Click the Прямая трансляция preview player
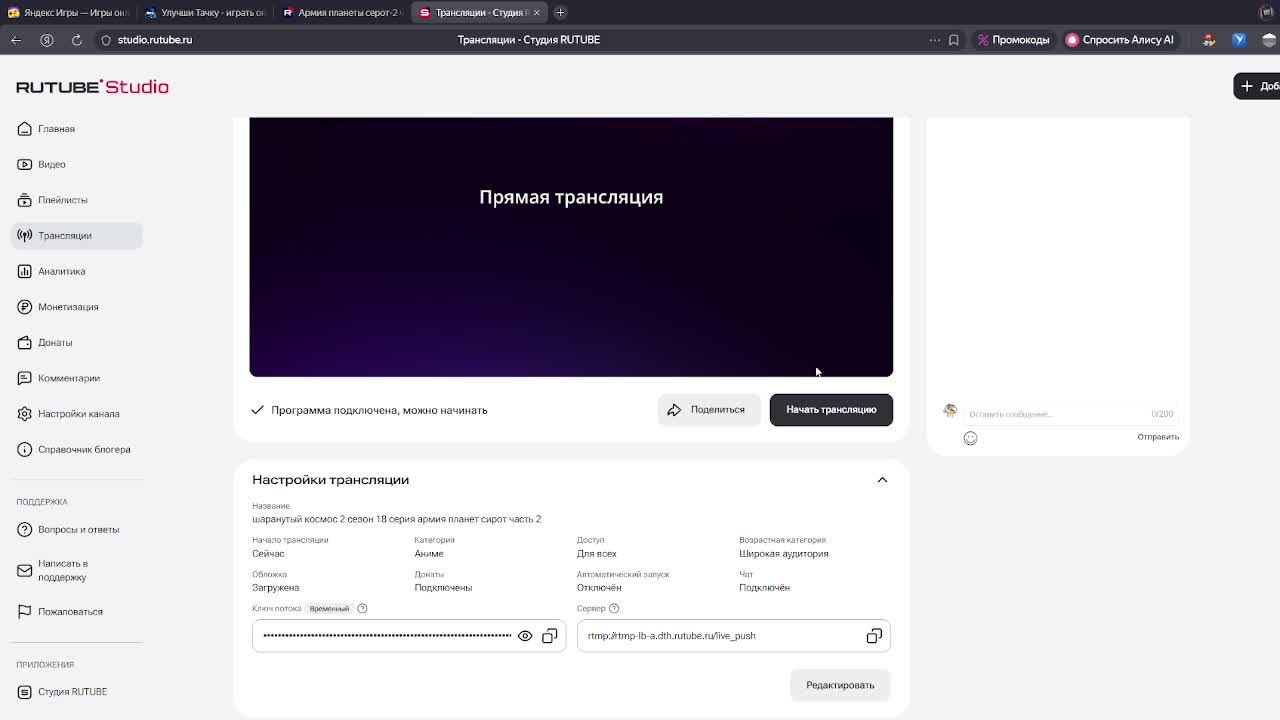This screenshot has width=1280, height=720. click(x=571, y=247)
